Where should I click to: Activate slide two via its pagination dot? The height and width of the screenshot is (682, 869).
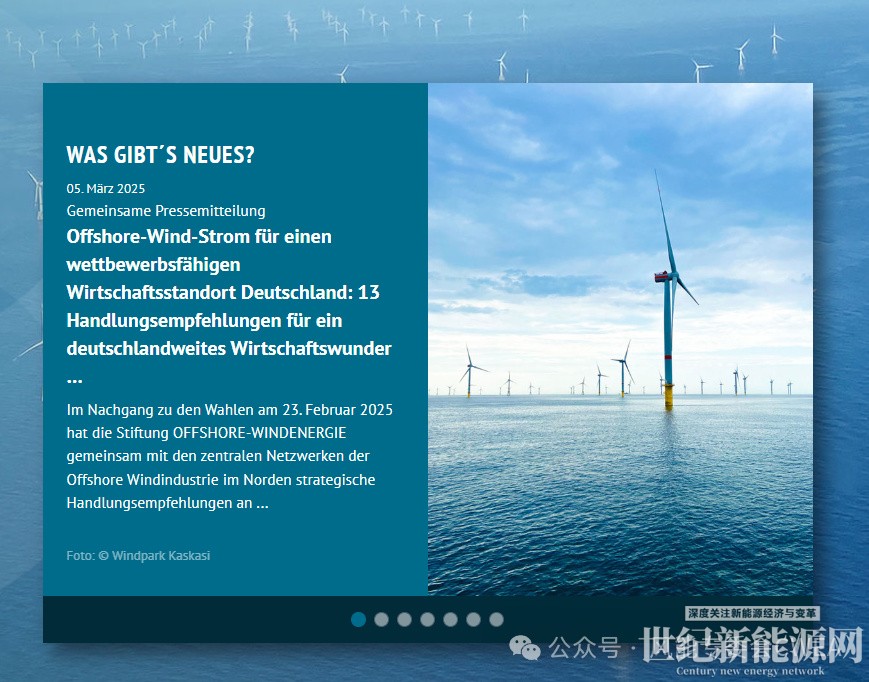click(381, 620)
